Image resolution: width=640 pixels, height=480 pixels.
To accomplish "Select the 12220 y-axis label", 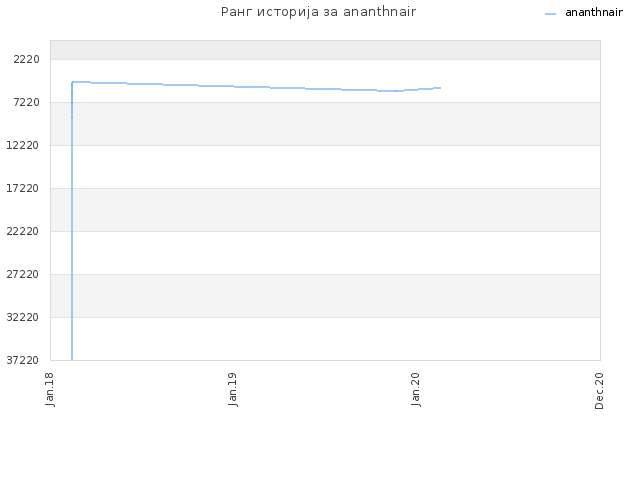I will coord(22,145).
